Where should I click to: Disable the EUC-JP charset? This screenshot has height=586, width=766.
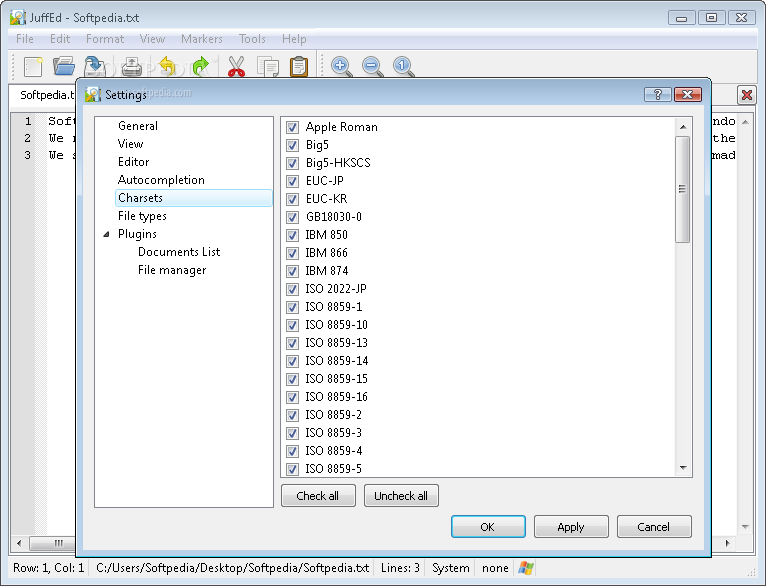click(x=292, y=182)
